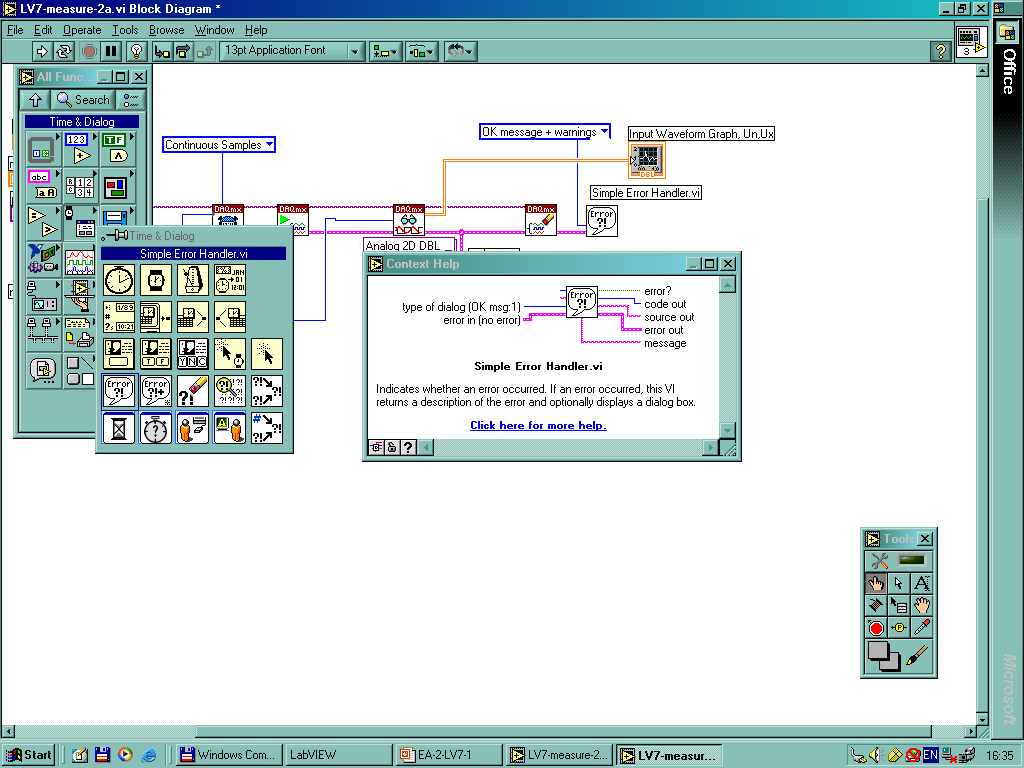Open the Analog 2D DBL polymorphic selector
Viewport: 1024px width, 768px height.
[410, 246]
